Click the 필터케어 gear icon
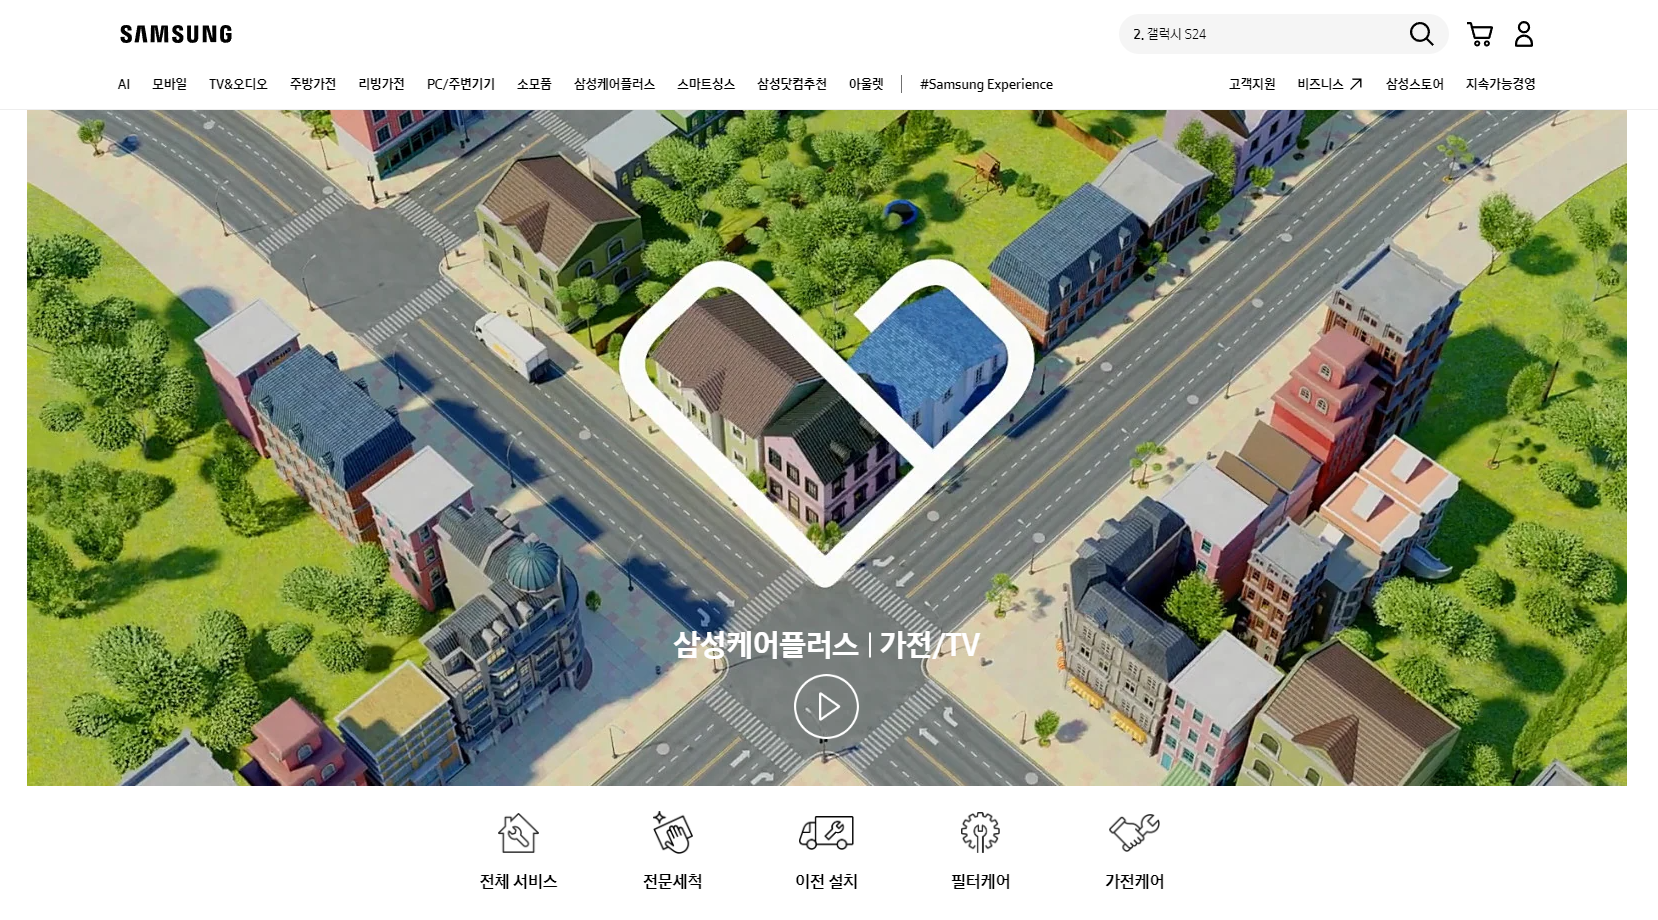This screenshot has height=920, width=1658. (x=980, y=832)
